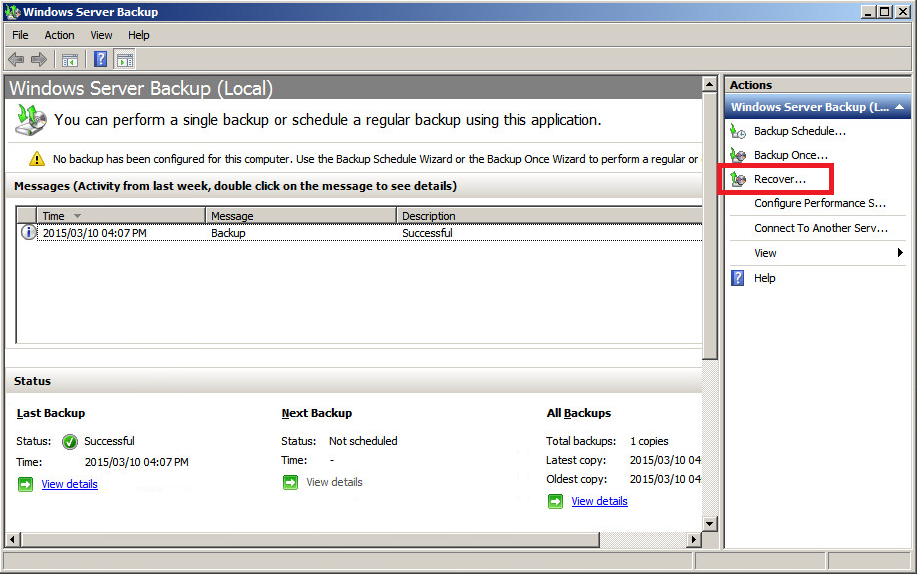Click the Help icon in Actions pane
This screenshot has width=917, height=574.
[x=738, y=278]
